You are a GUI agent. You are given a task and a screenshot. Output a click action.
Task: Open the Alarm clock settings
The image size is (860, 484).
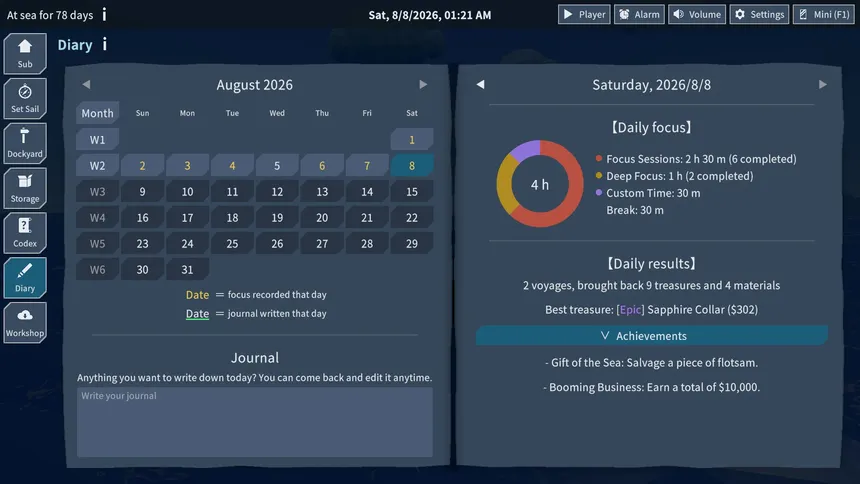click(639, 14)
